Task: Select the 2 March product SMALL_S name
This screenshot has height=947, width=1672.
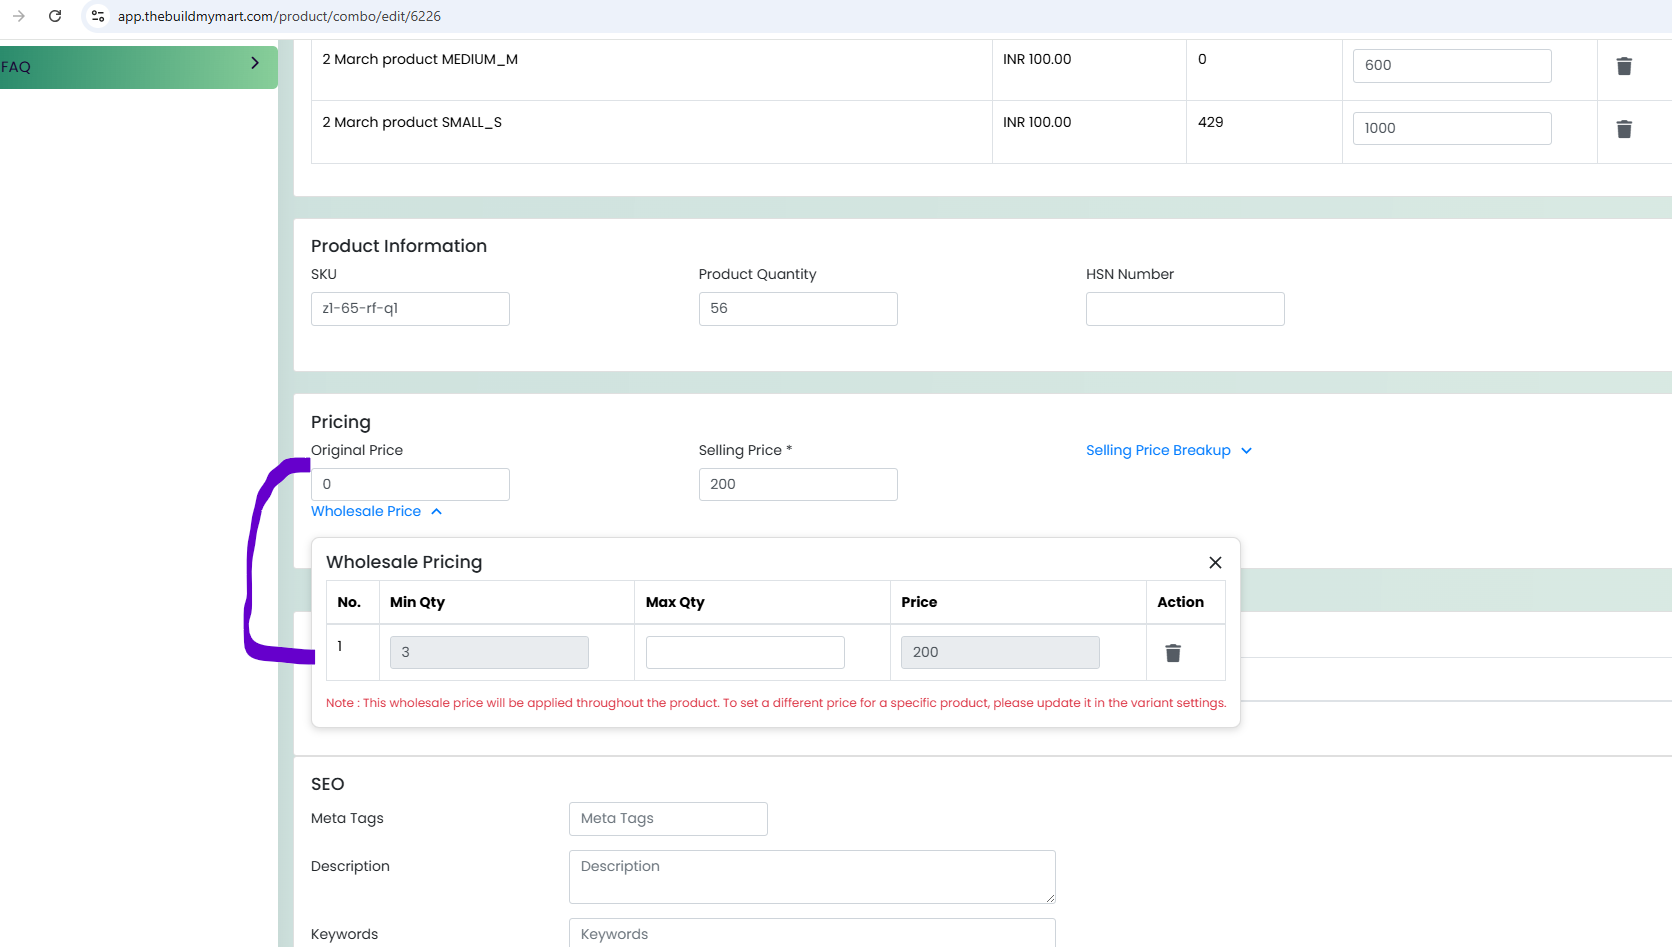Action: pos(412,122)
